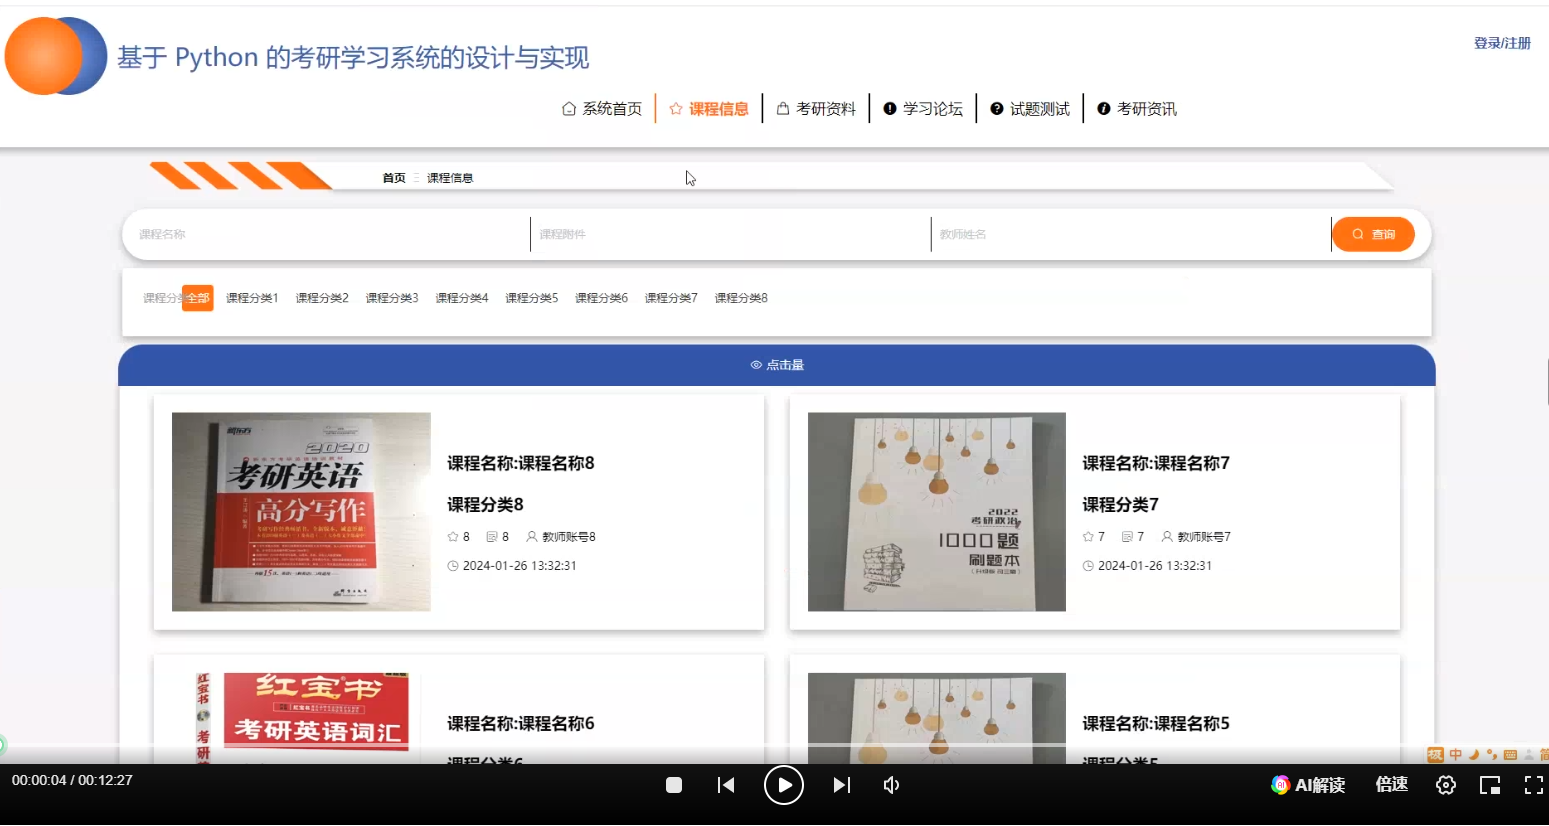Screen dimensions: 1549x826
Task: Filter by 课程分类1
Action: pos(252,298)
